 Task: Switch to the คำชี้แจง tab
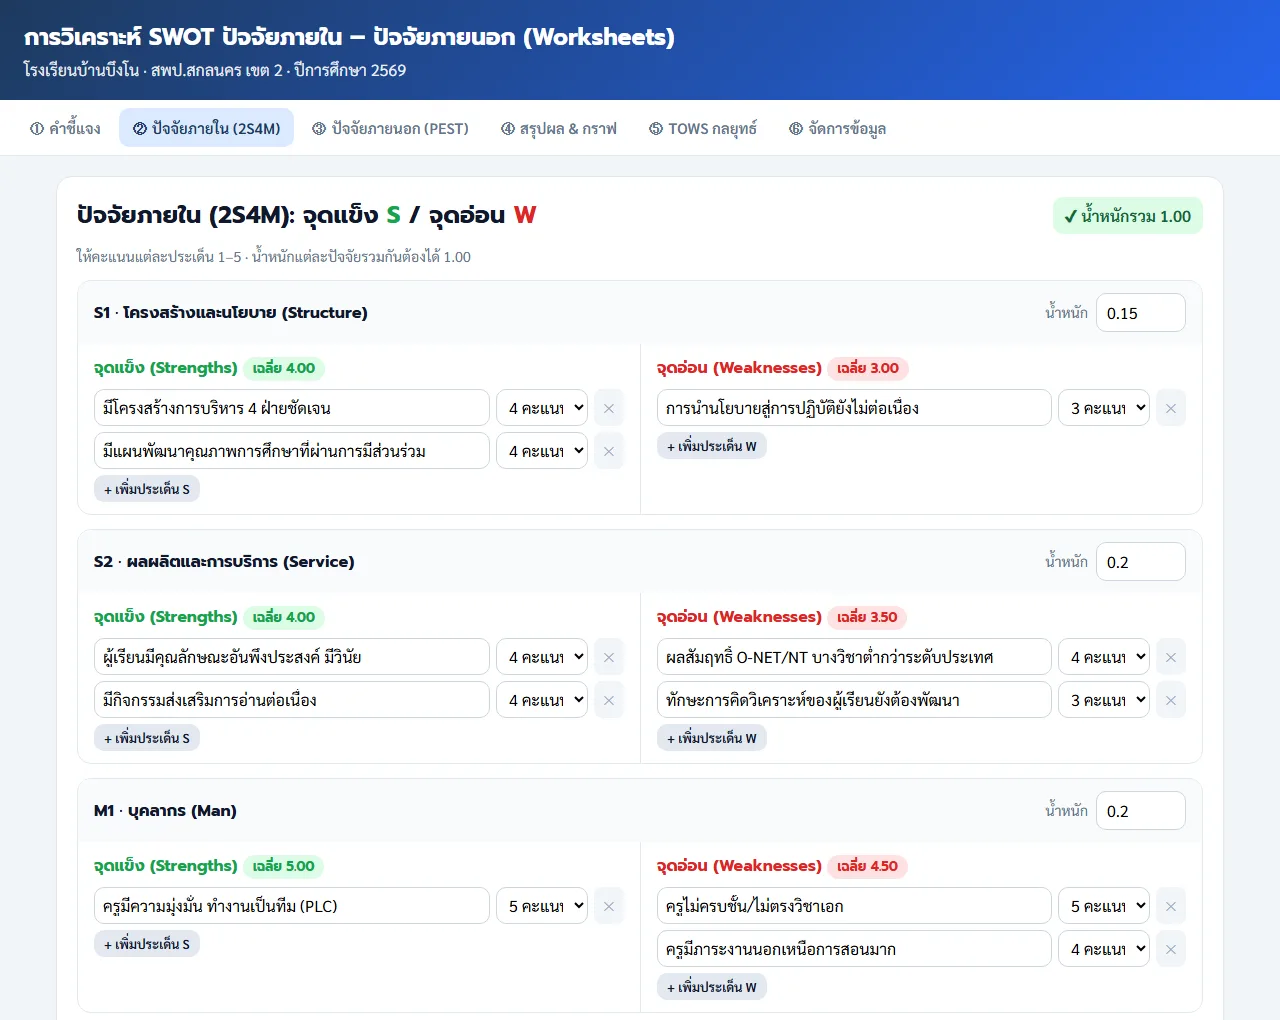pyautogui.click(x=65, y=128)
